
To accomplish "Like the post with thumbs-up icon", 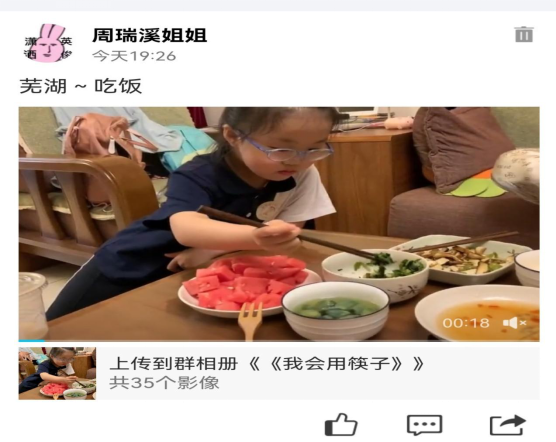I will point(341,424).
